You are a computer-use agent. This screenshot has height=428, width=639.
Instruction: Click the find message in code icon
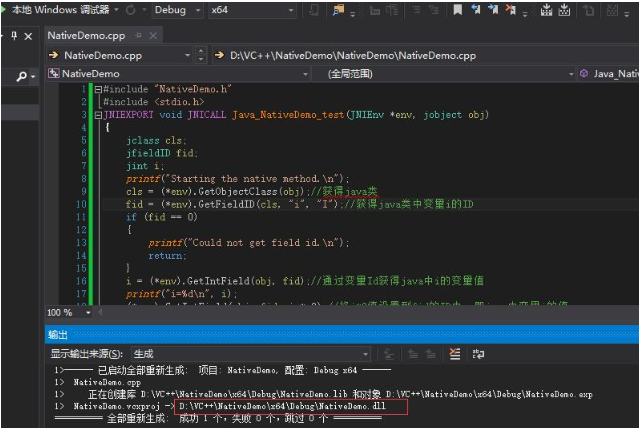tap(389, 354)
